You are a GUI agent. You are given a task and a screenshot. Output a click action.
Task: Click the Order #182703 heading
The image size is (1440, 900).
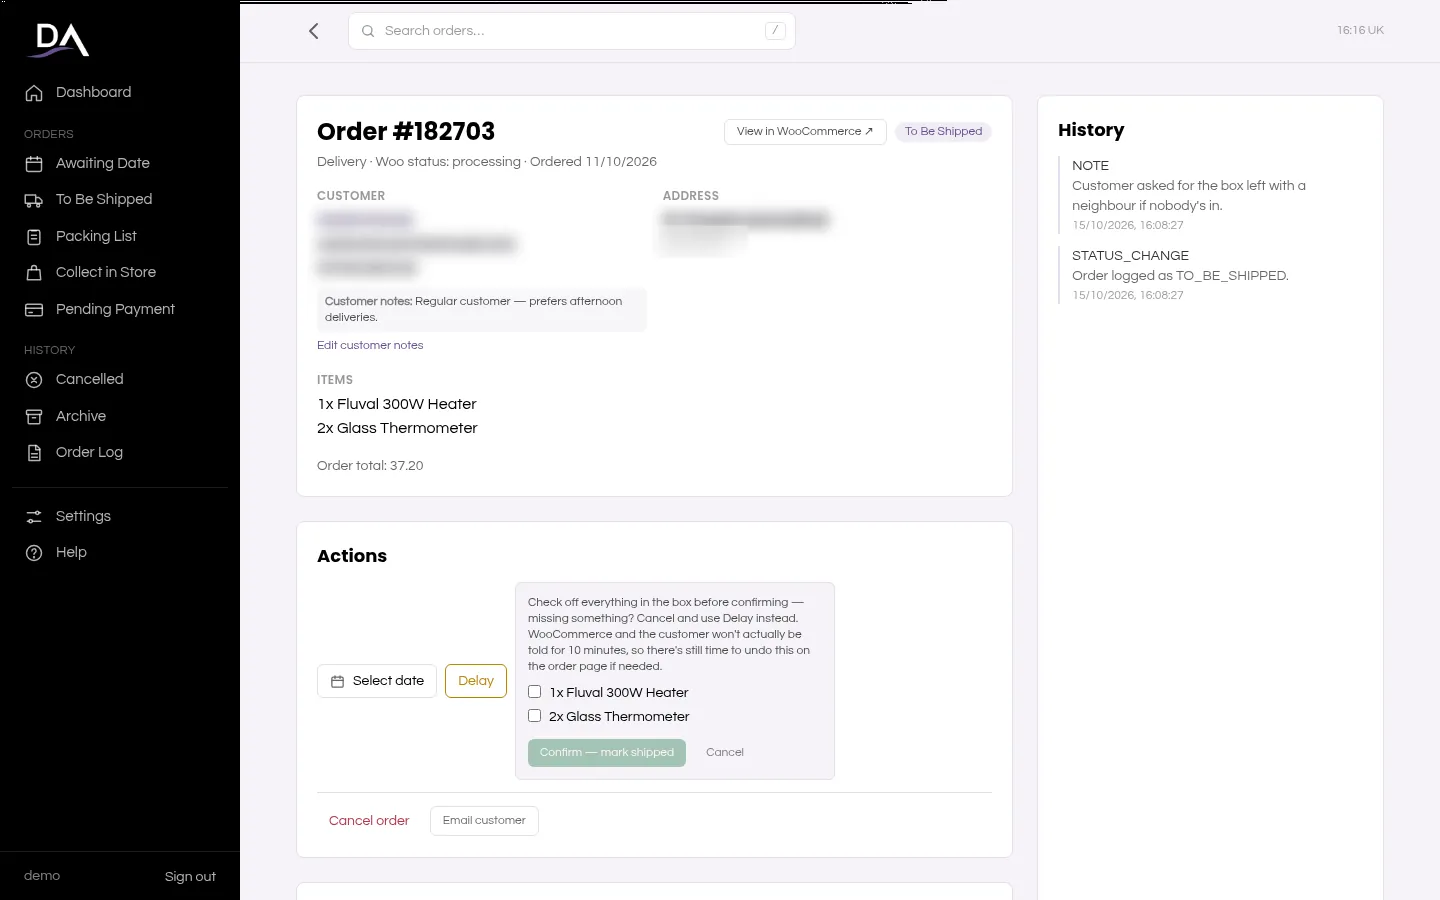(406, 132)
